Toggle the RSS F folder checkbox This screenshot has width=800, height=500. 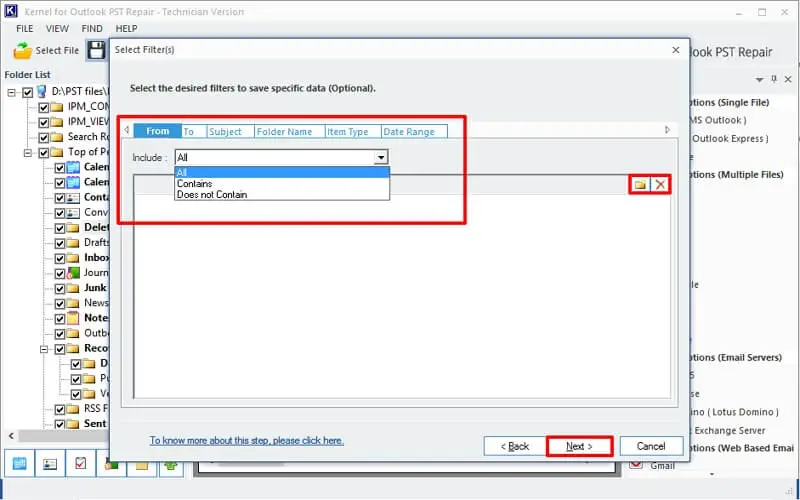click(x=60, y=409)
